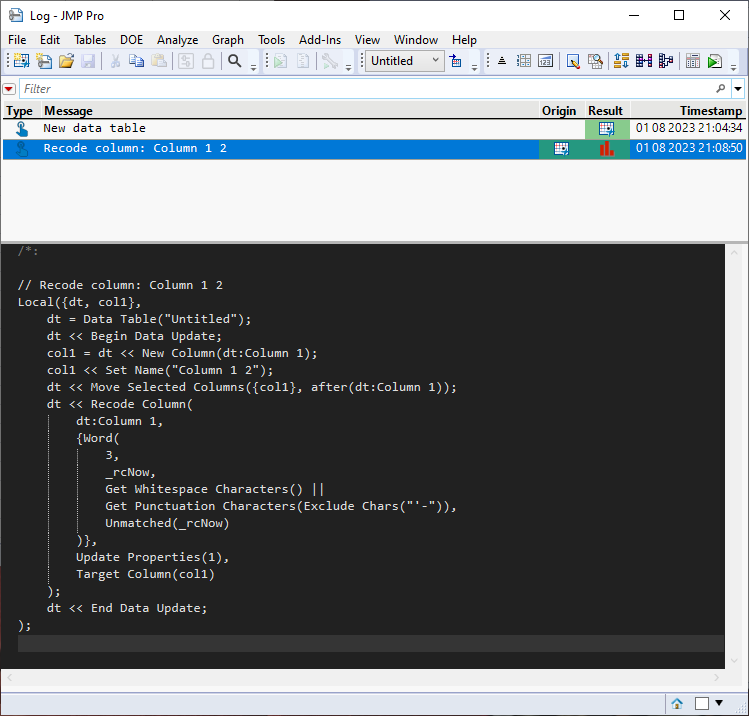Screen dimensions: 749x716
Task: Click the result table icon for New data table
Action: coord(607,128)
